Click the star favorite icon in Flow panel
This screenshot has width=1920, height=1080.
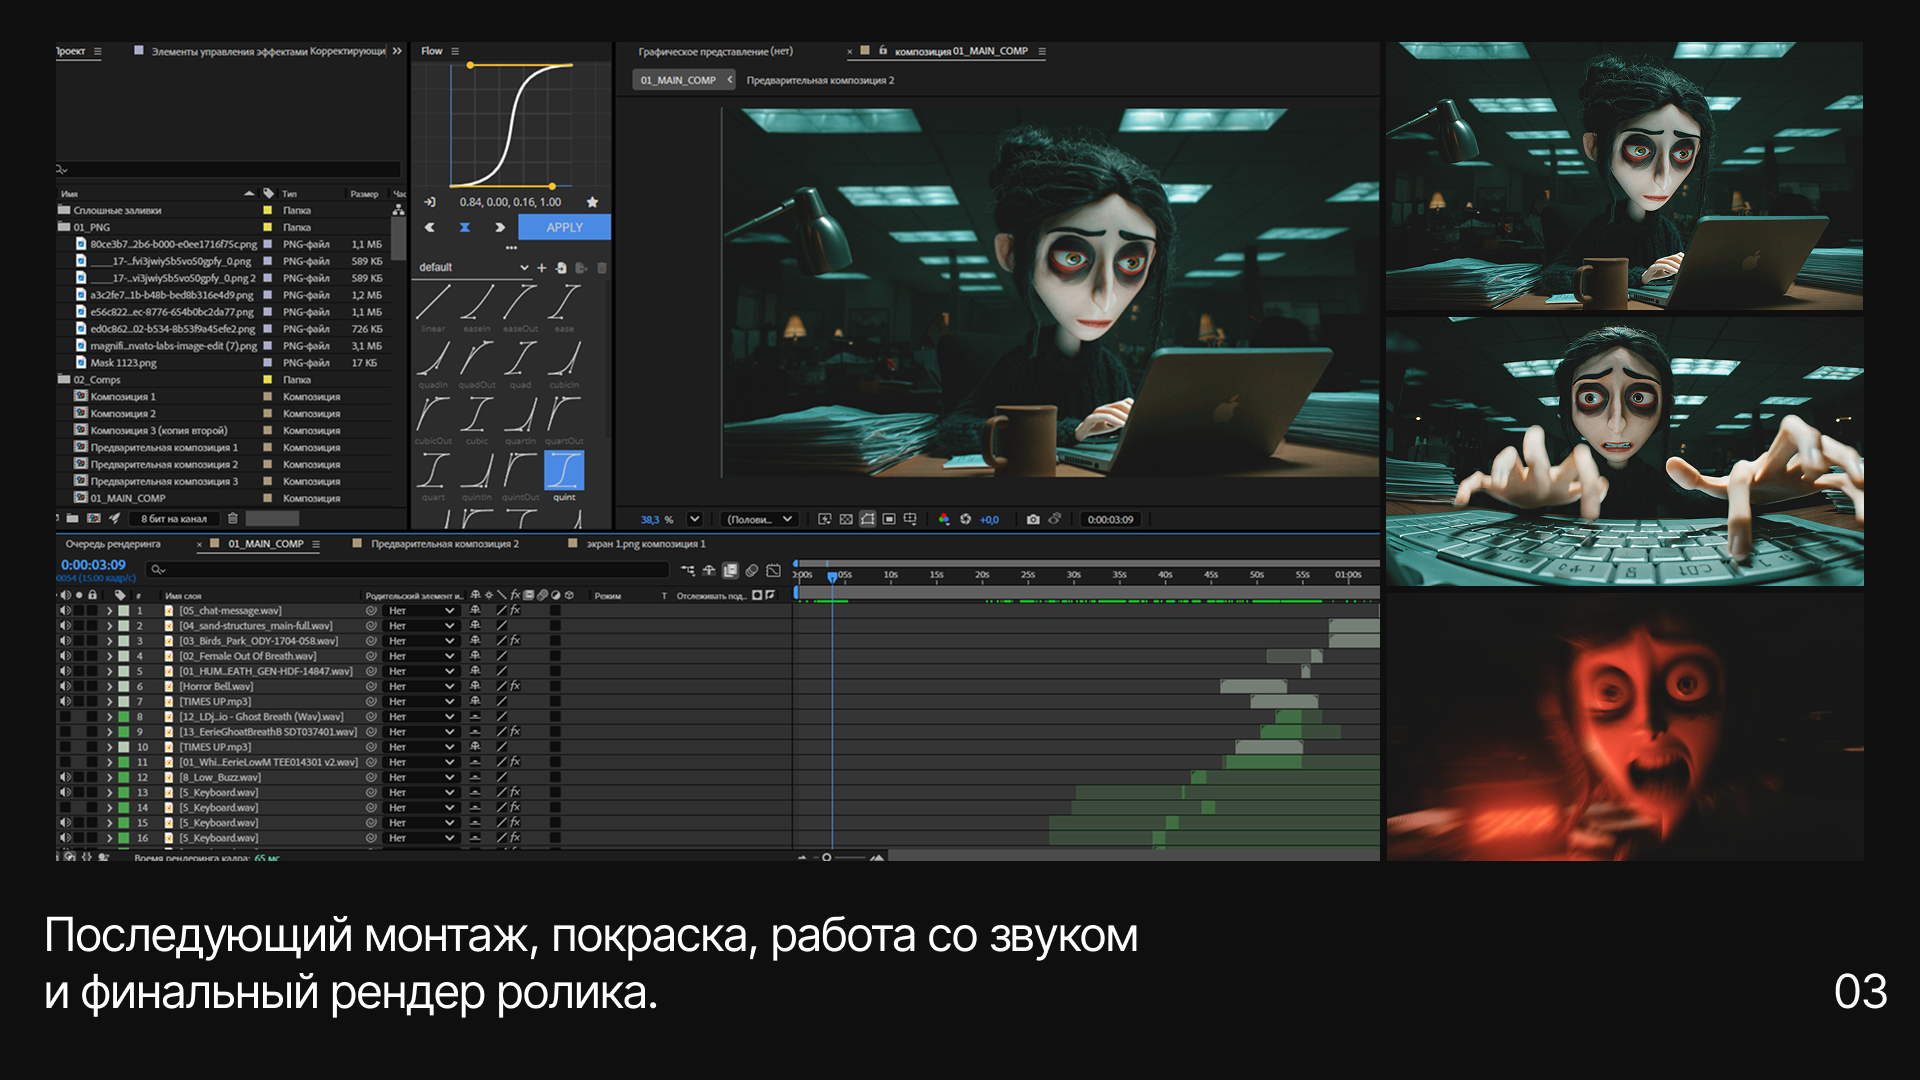pyautogui.click(x=592, y=202)
